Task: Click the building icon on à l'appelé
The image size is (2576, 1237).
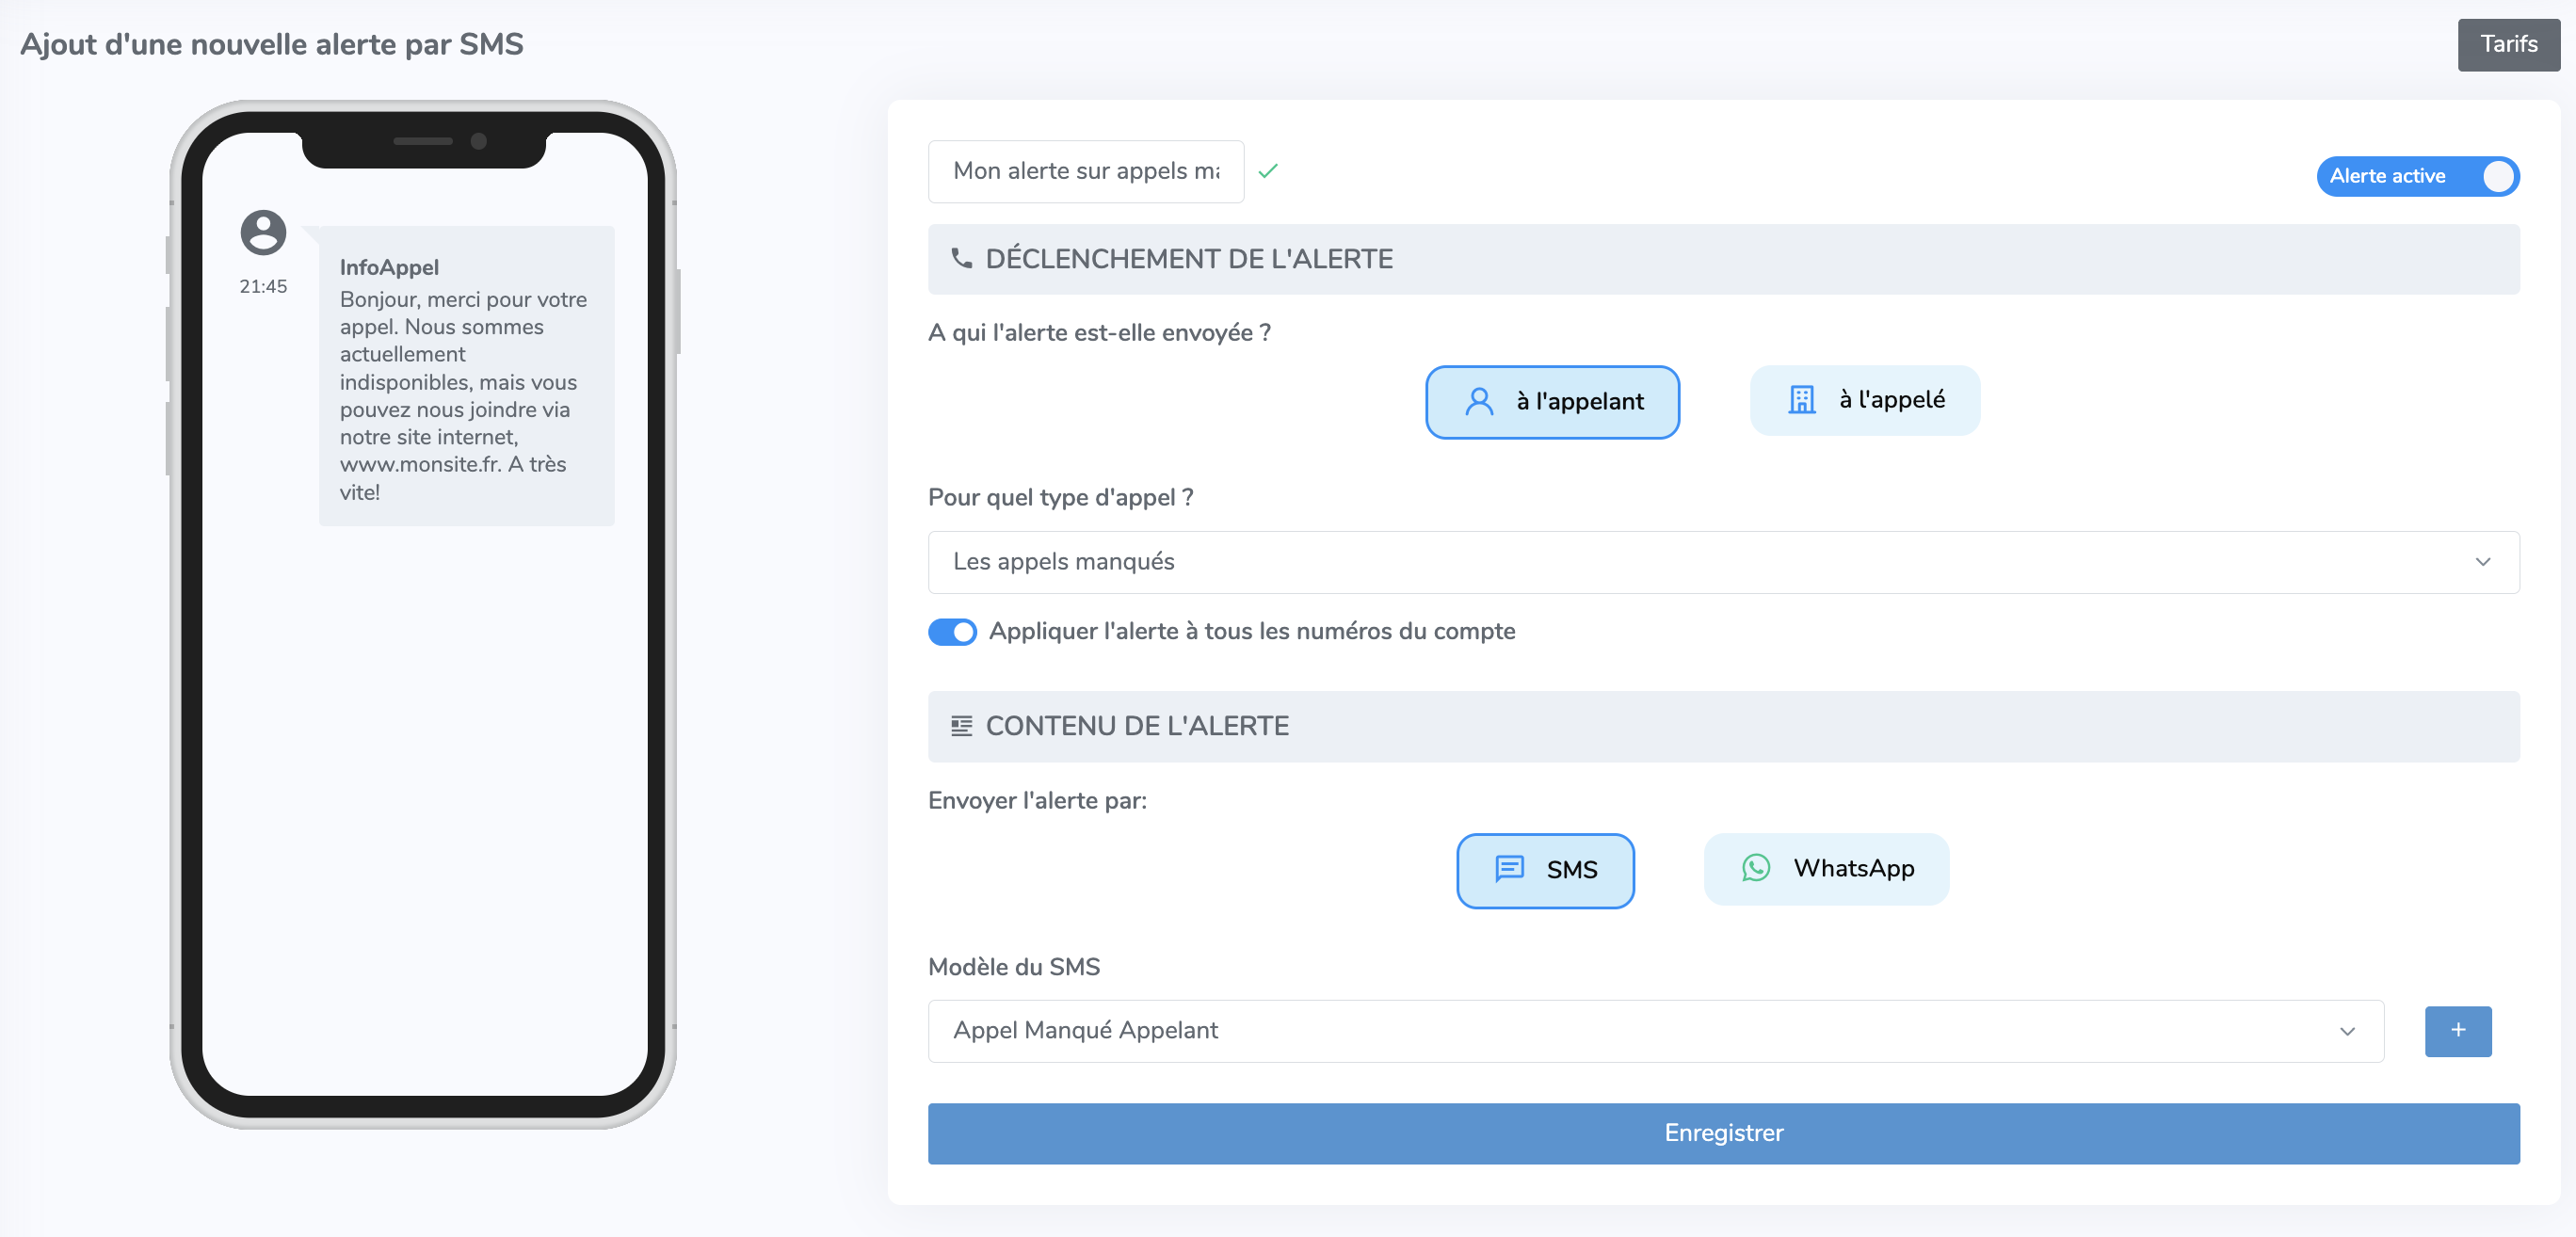Action: [1801, 400]
